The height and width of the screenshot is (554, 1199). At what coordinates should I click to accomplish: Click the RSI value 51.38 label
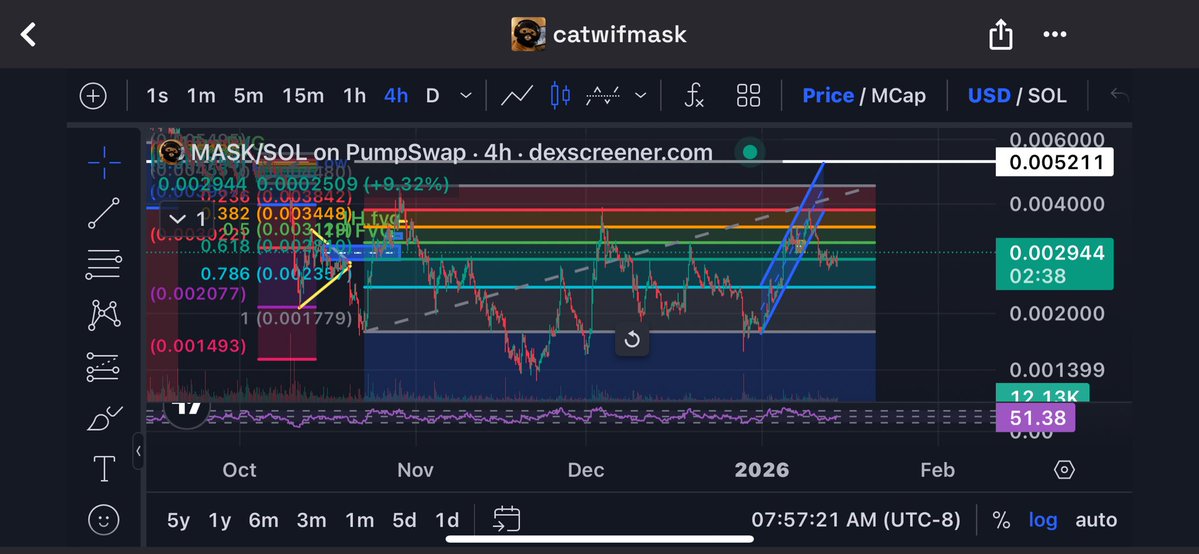pos(1036,419)
